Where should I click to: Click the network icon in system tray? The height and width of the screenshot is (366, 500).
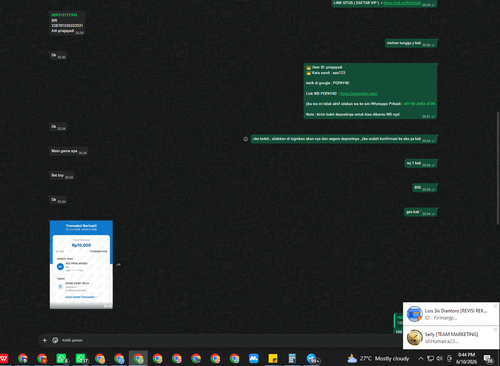[430, 359]
